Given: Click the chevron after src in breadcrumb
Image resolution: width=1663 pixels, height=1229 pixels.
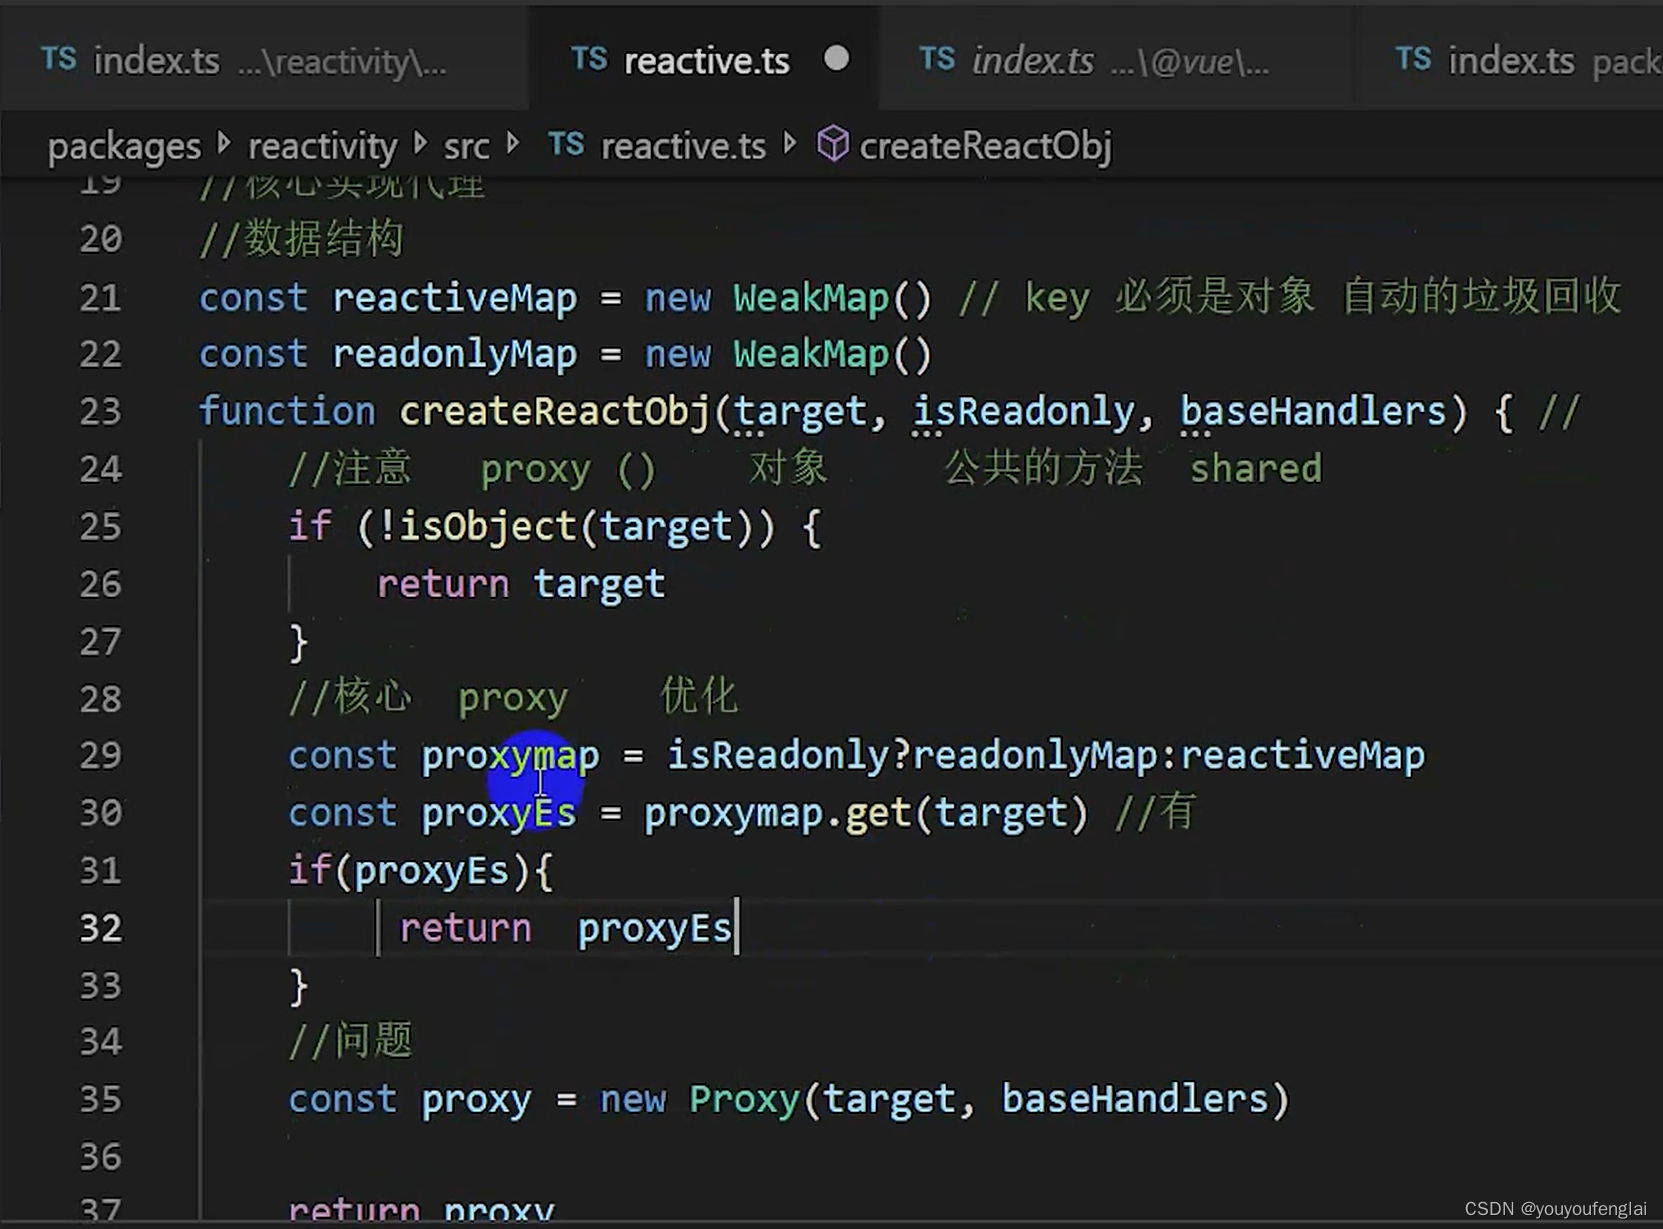Looking at the screenshot, I should coord(513,144).
